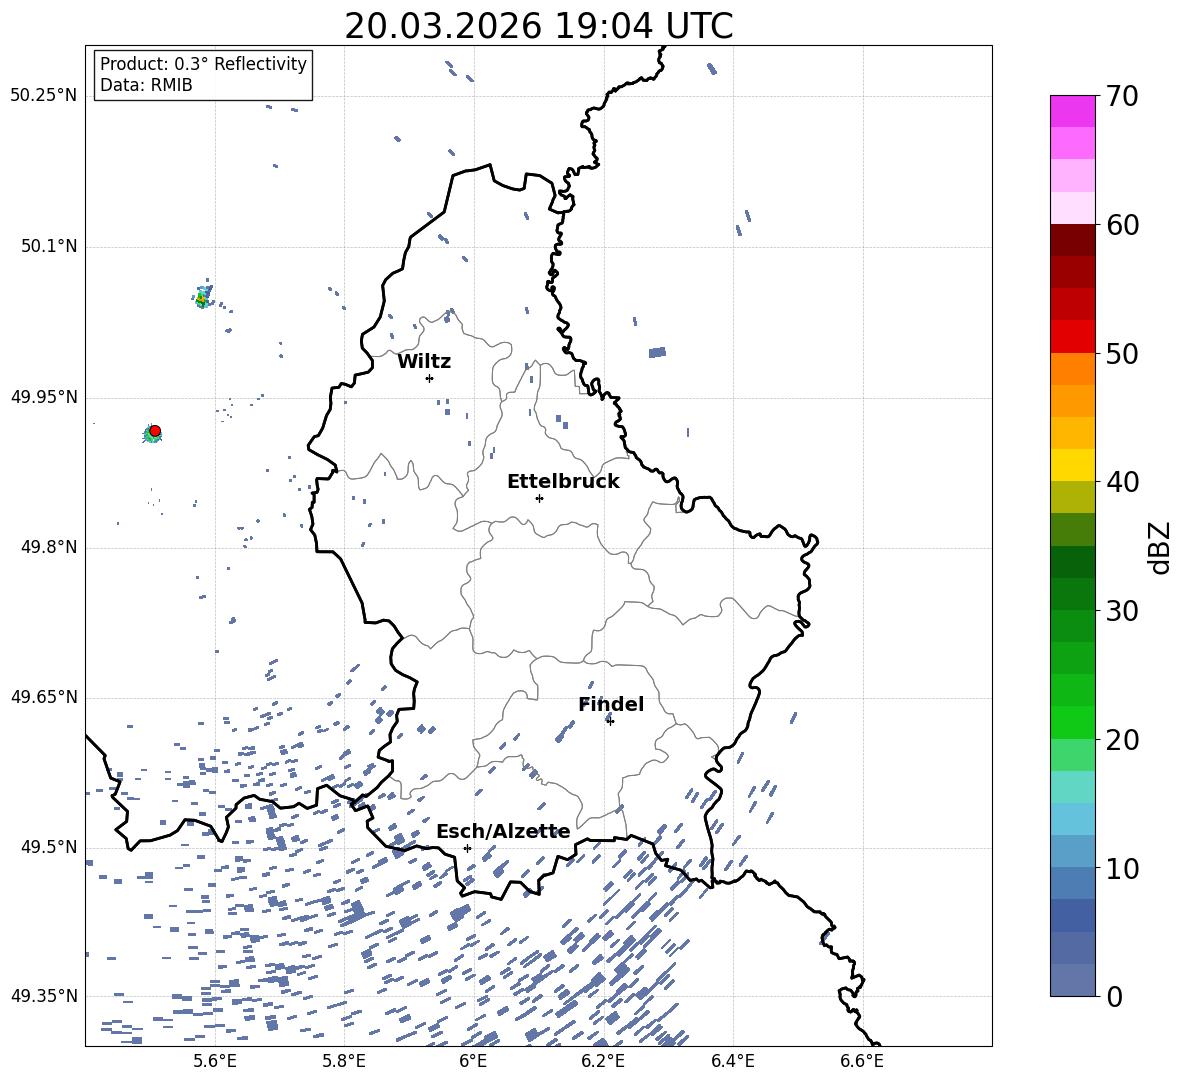1184x1081 pixels.
Task: Click the 5.8°E longitude label
Action: tap(344, 1061)
